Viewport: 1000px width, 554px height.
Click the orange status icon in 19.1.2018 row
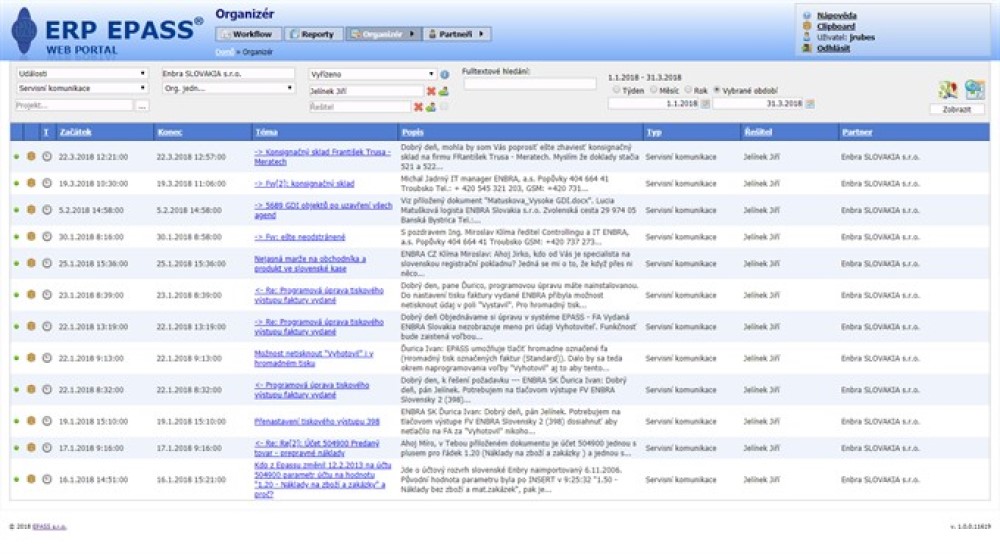pyautogui.click(x=31, y=421)
